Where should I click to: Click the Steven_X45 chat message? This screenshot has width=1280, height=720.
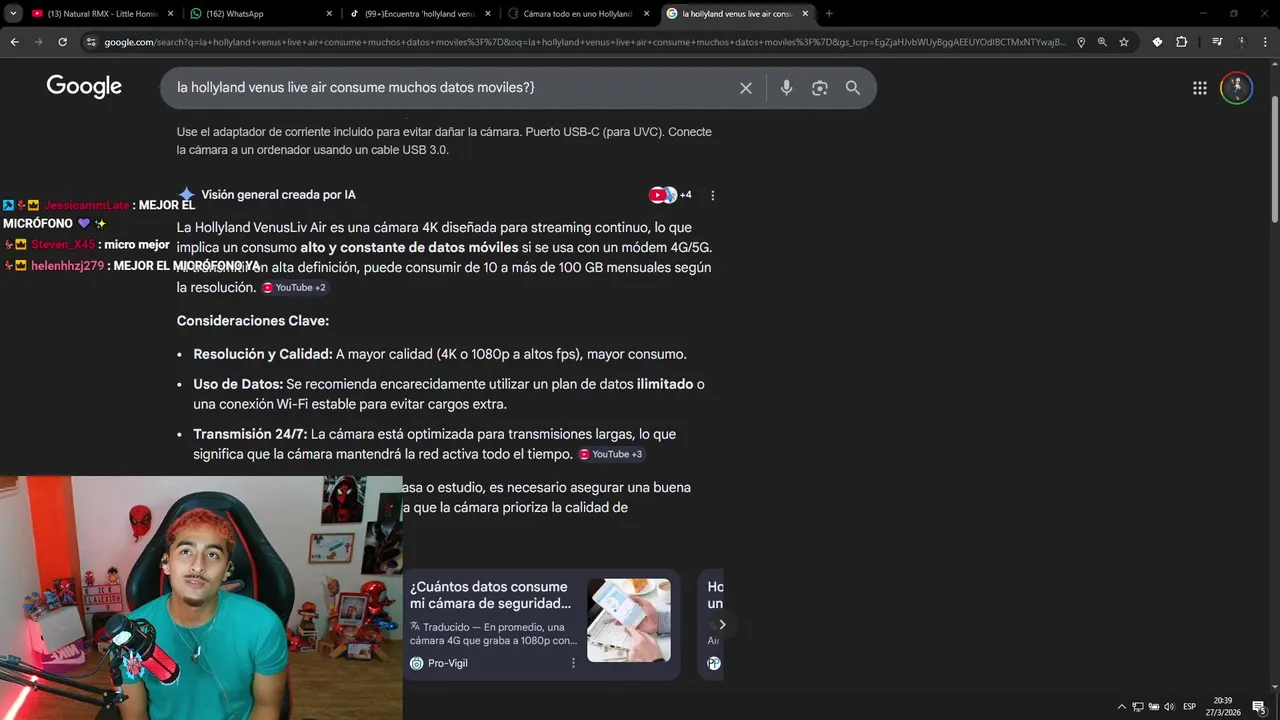coord(87,245)
